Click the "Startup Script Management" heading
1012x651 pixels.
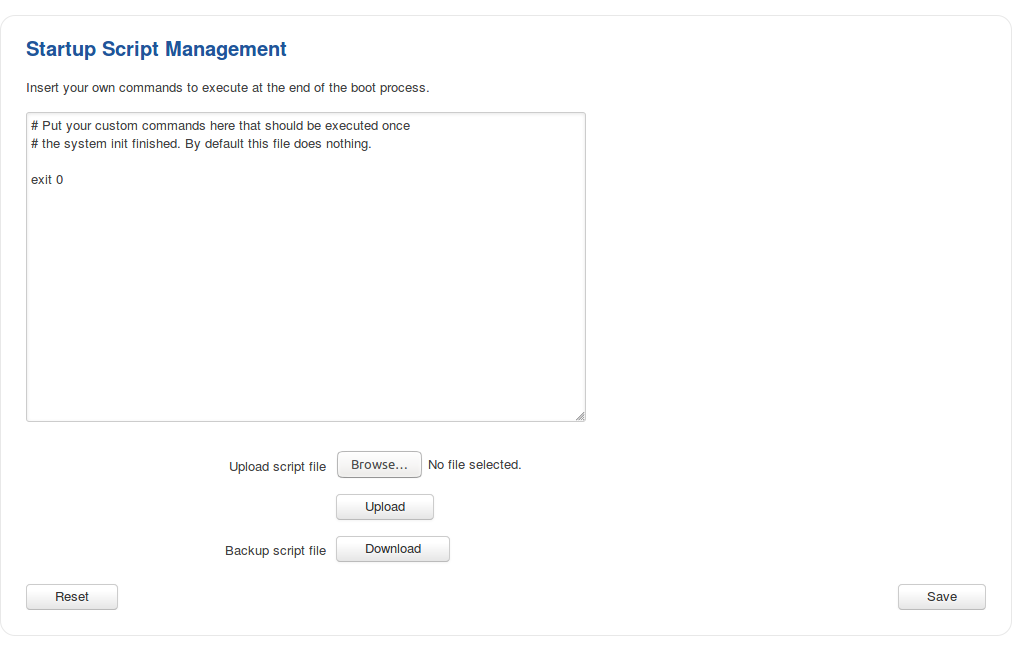156,49
